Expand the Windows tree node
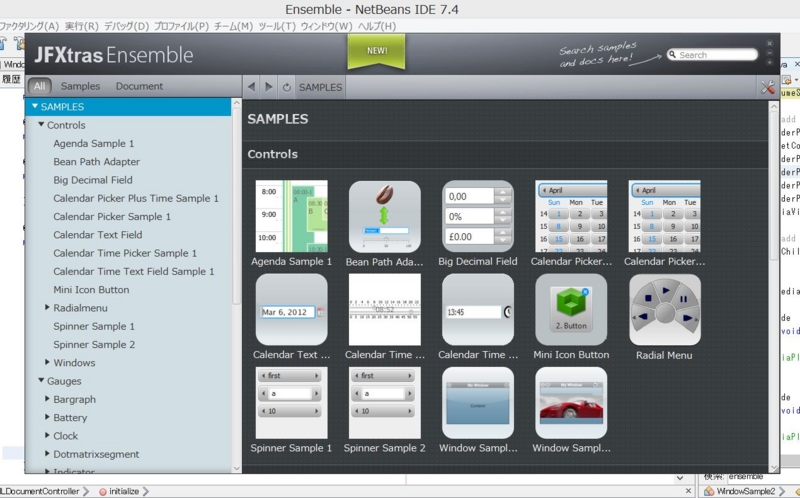Image resolution: width=800 pixels, height=498 pixels. pyautogui.click(x=47, y=362)
